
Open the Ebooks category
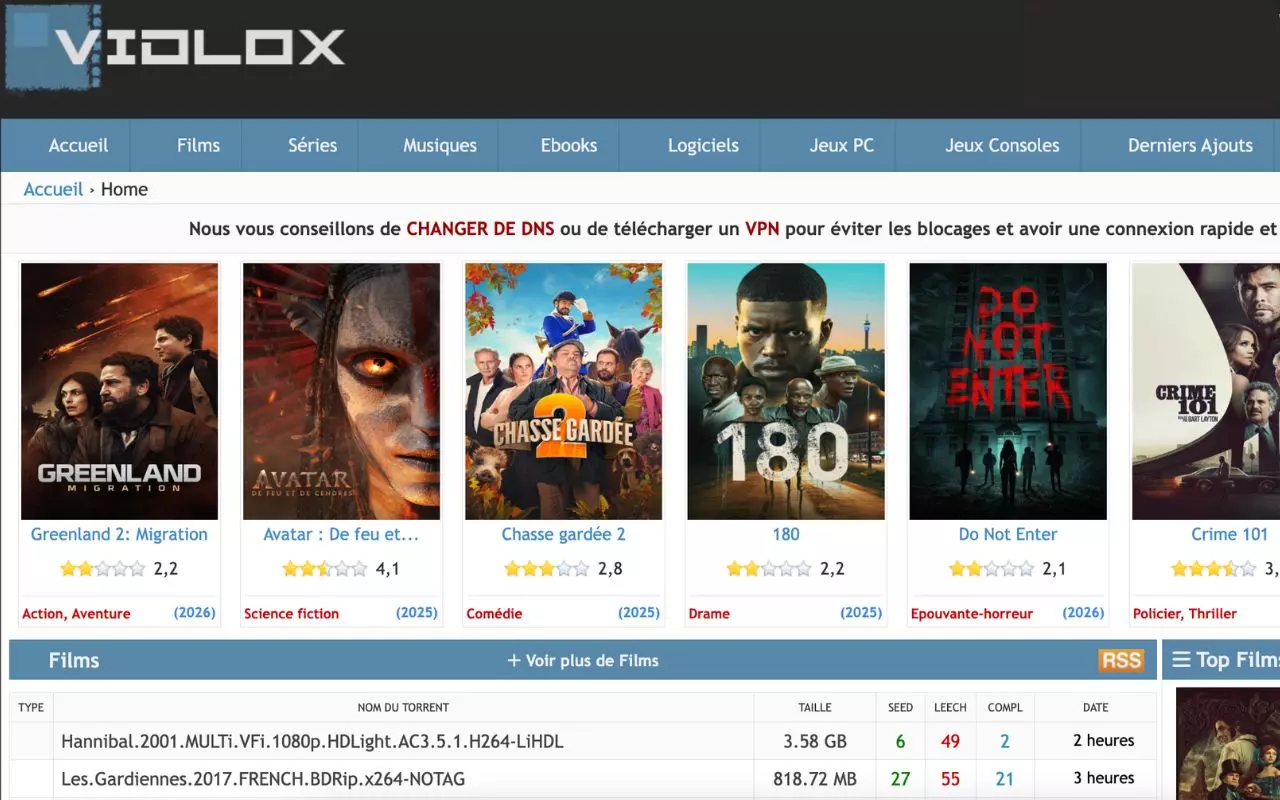[x=569, y=146]
